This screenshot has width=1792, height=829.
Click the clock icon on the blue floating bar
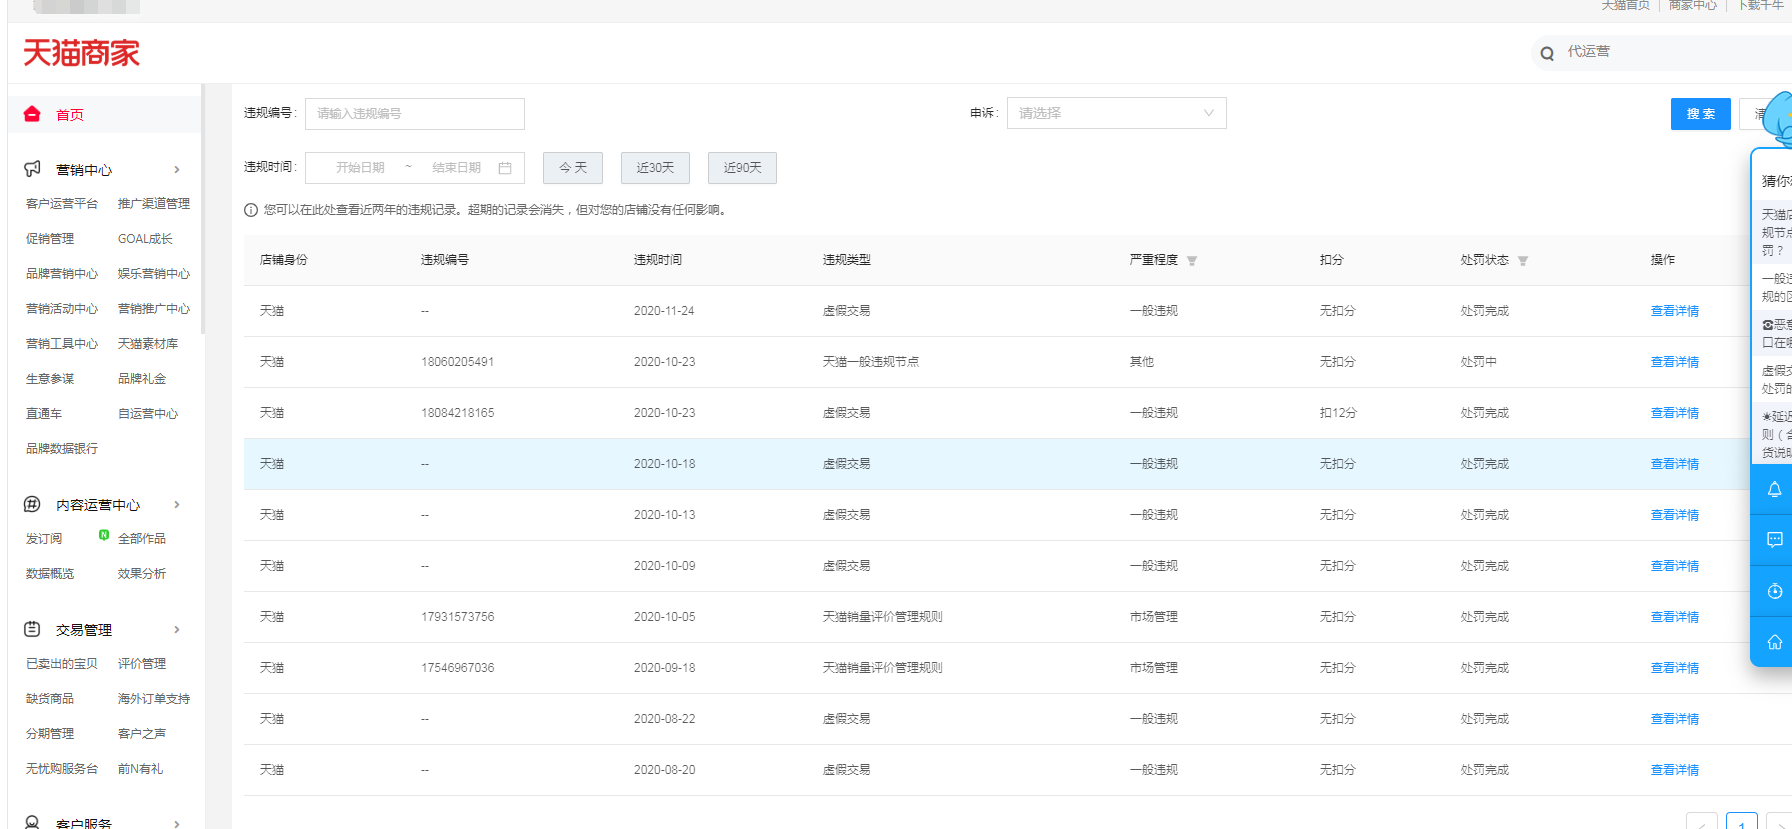[1774, 591]
